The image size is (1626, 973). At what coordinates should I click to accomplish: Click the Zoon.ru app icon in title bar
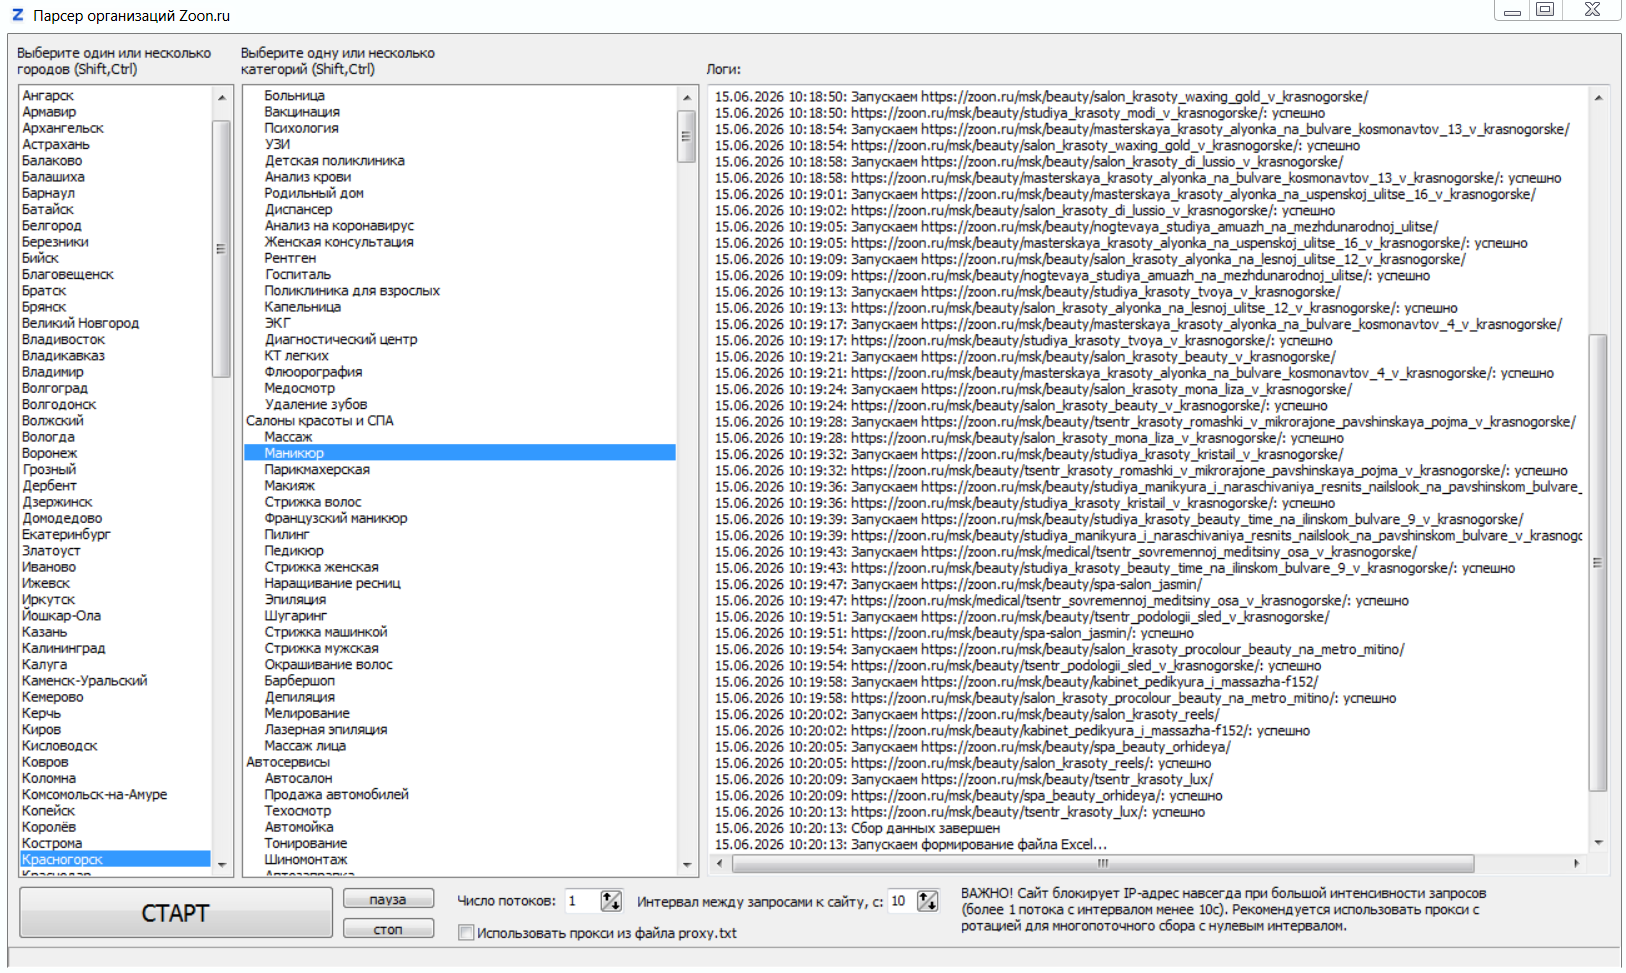pyautogui.click(x=17, y=15)
